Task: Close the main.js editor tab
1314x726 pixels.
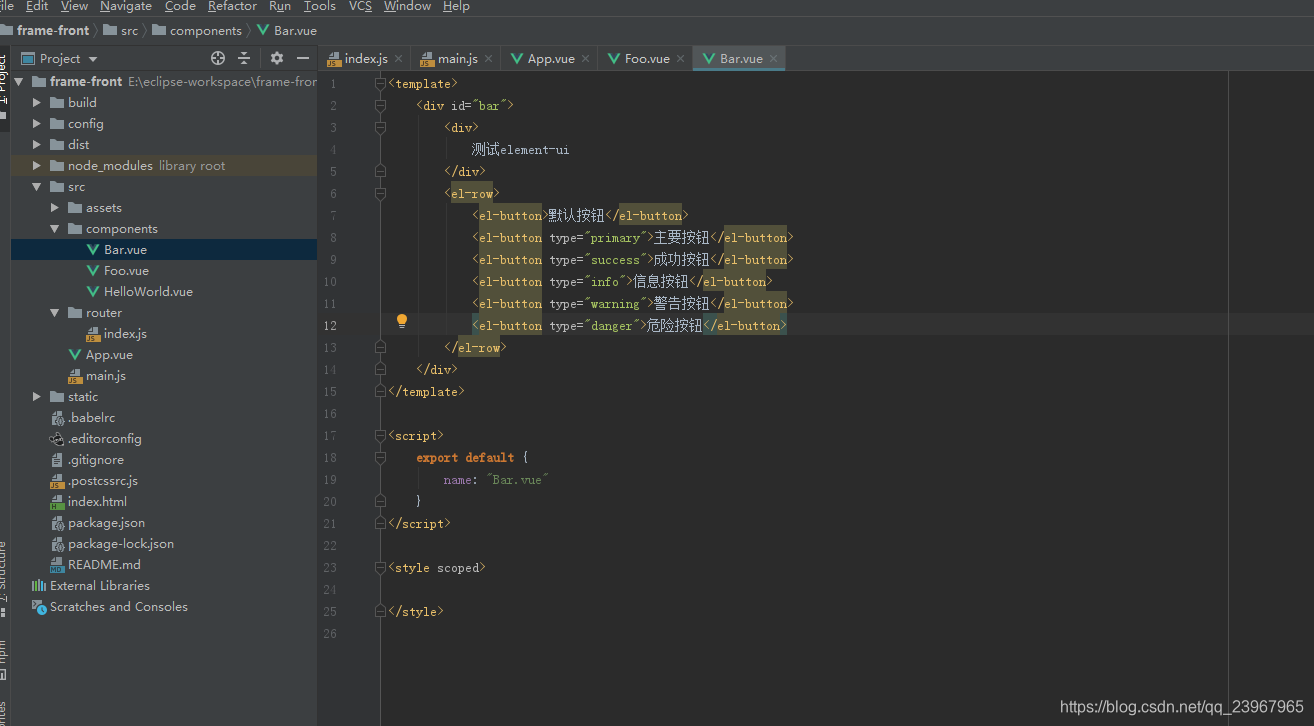Action: coord(489,59)
